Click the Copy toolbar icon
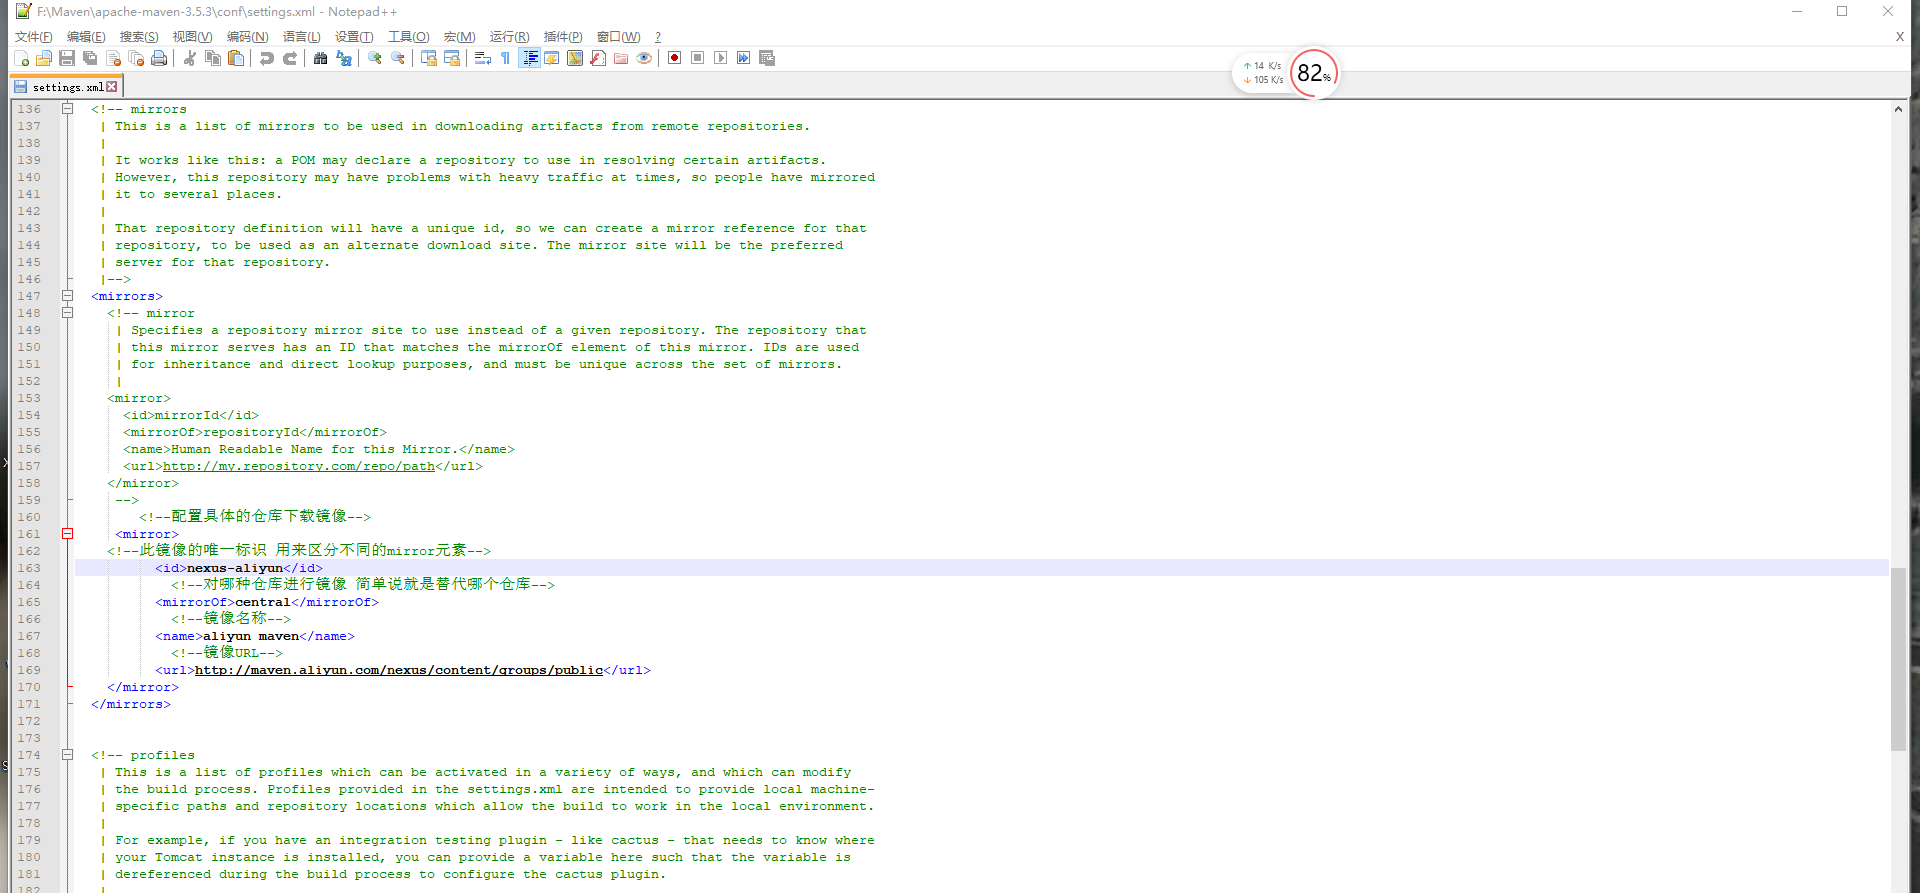 click(x=213, y=58)
